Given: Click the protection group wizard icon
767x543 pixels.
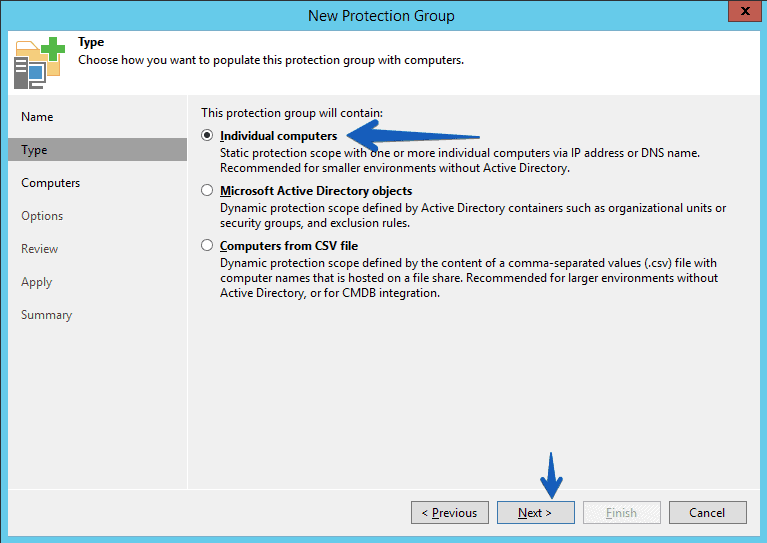Looking at the screenshot, I should (x=39, y=63).
